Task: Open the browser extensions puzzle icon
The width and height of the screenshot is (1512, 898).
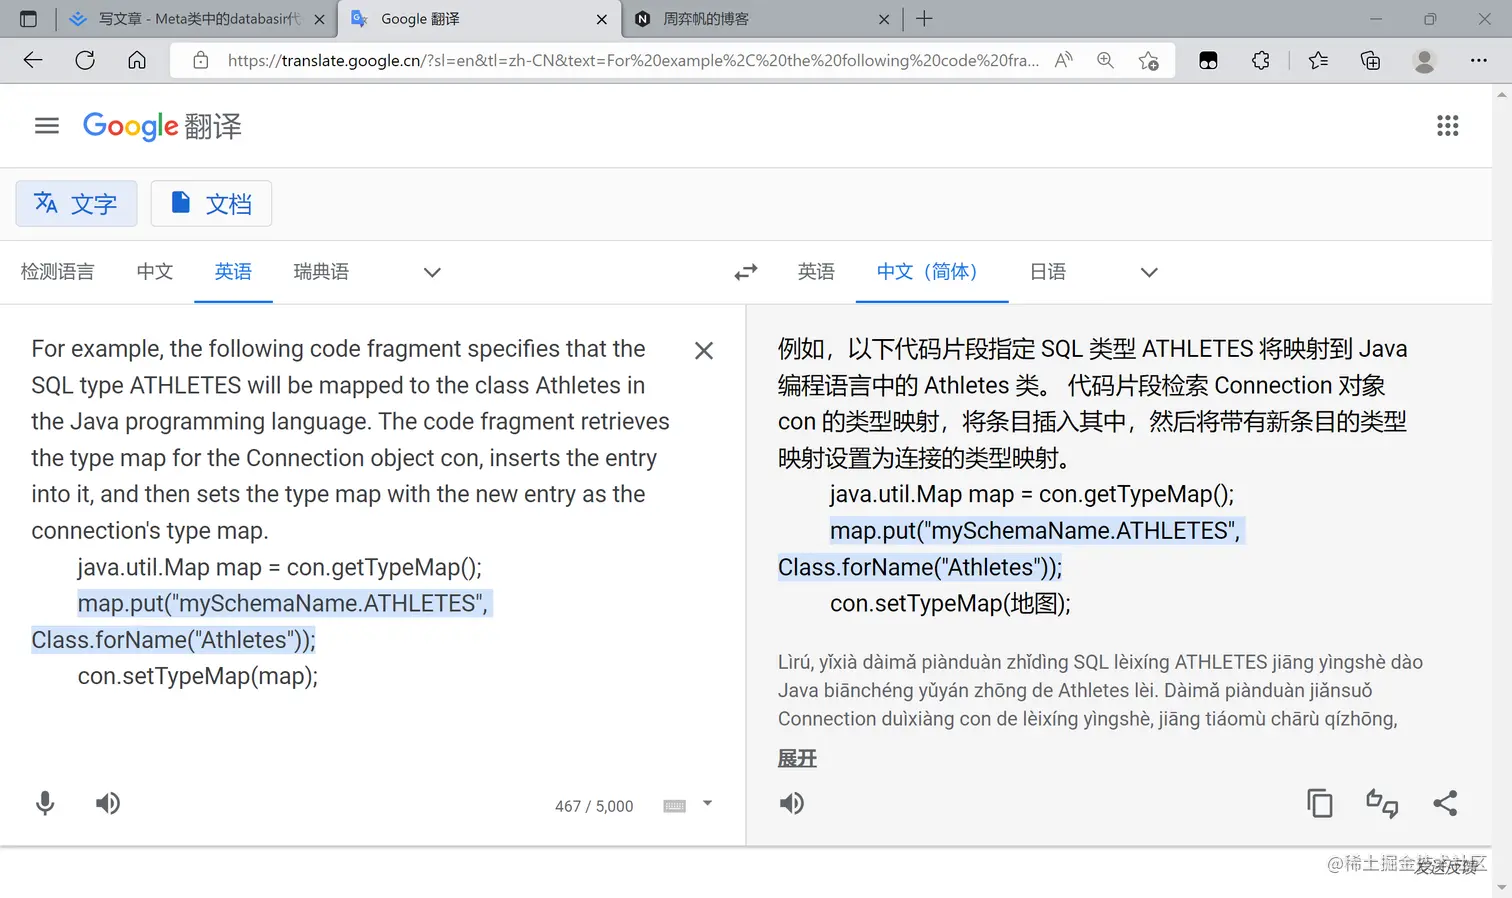Action: [x=1261, y=60]
